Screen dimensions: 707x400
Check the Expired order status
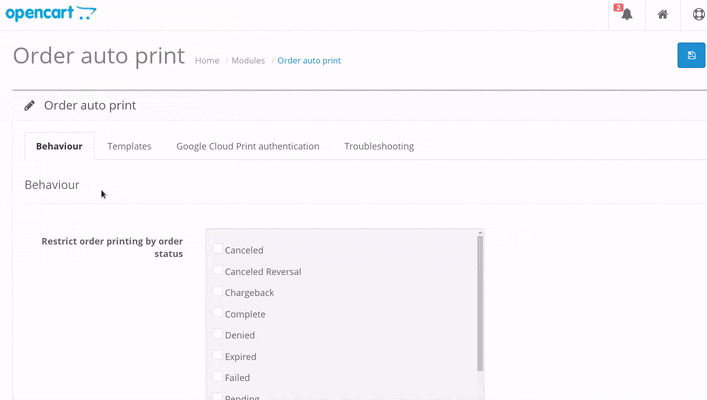[217, 355]
